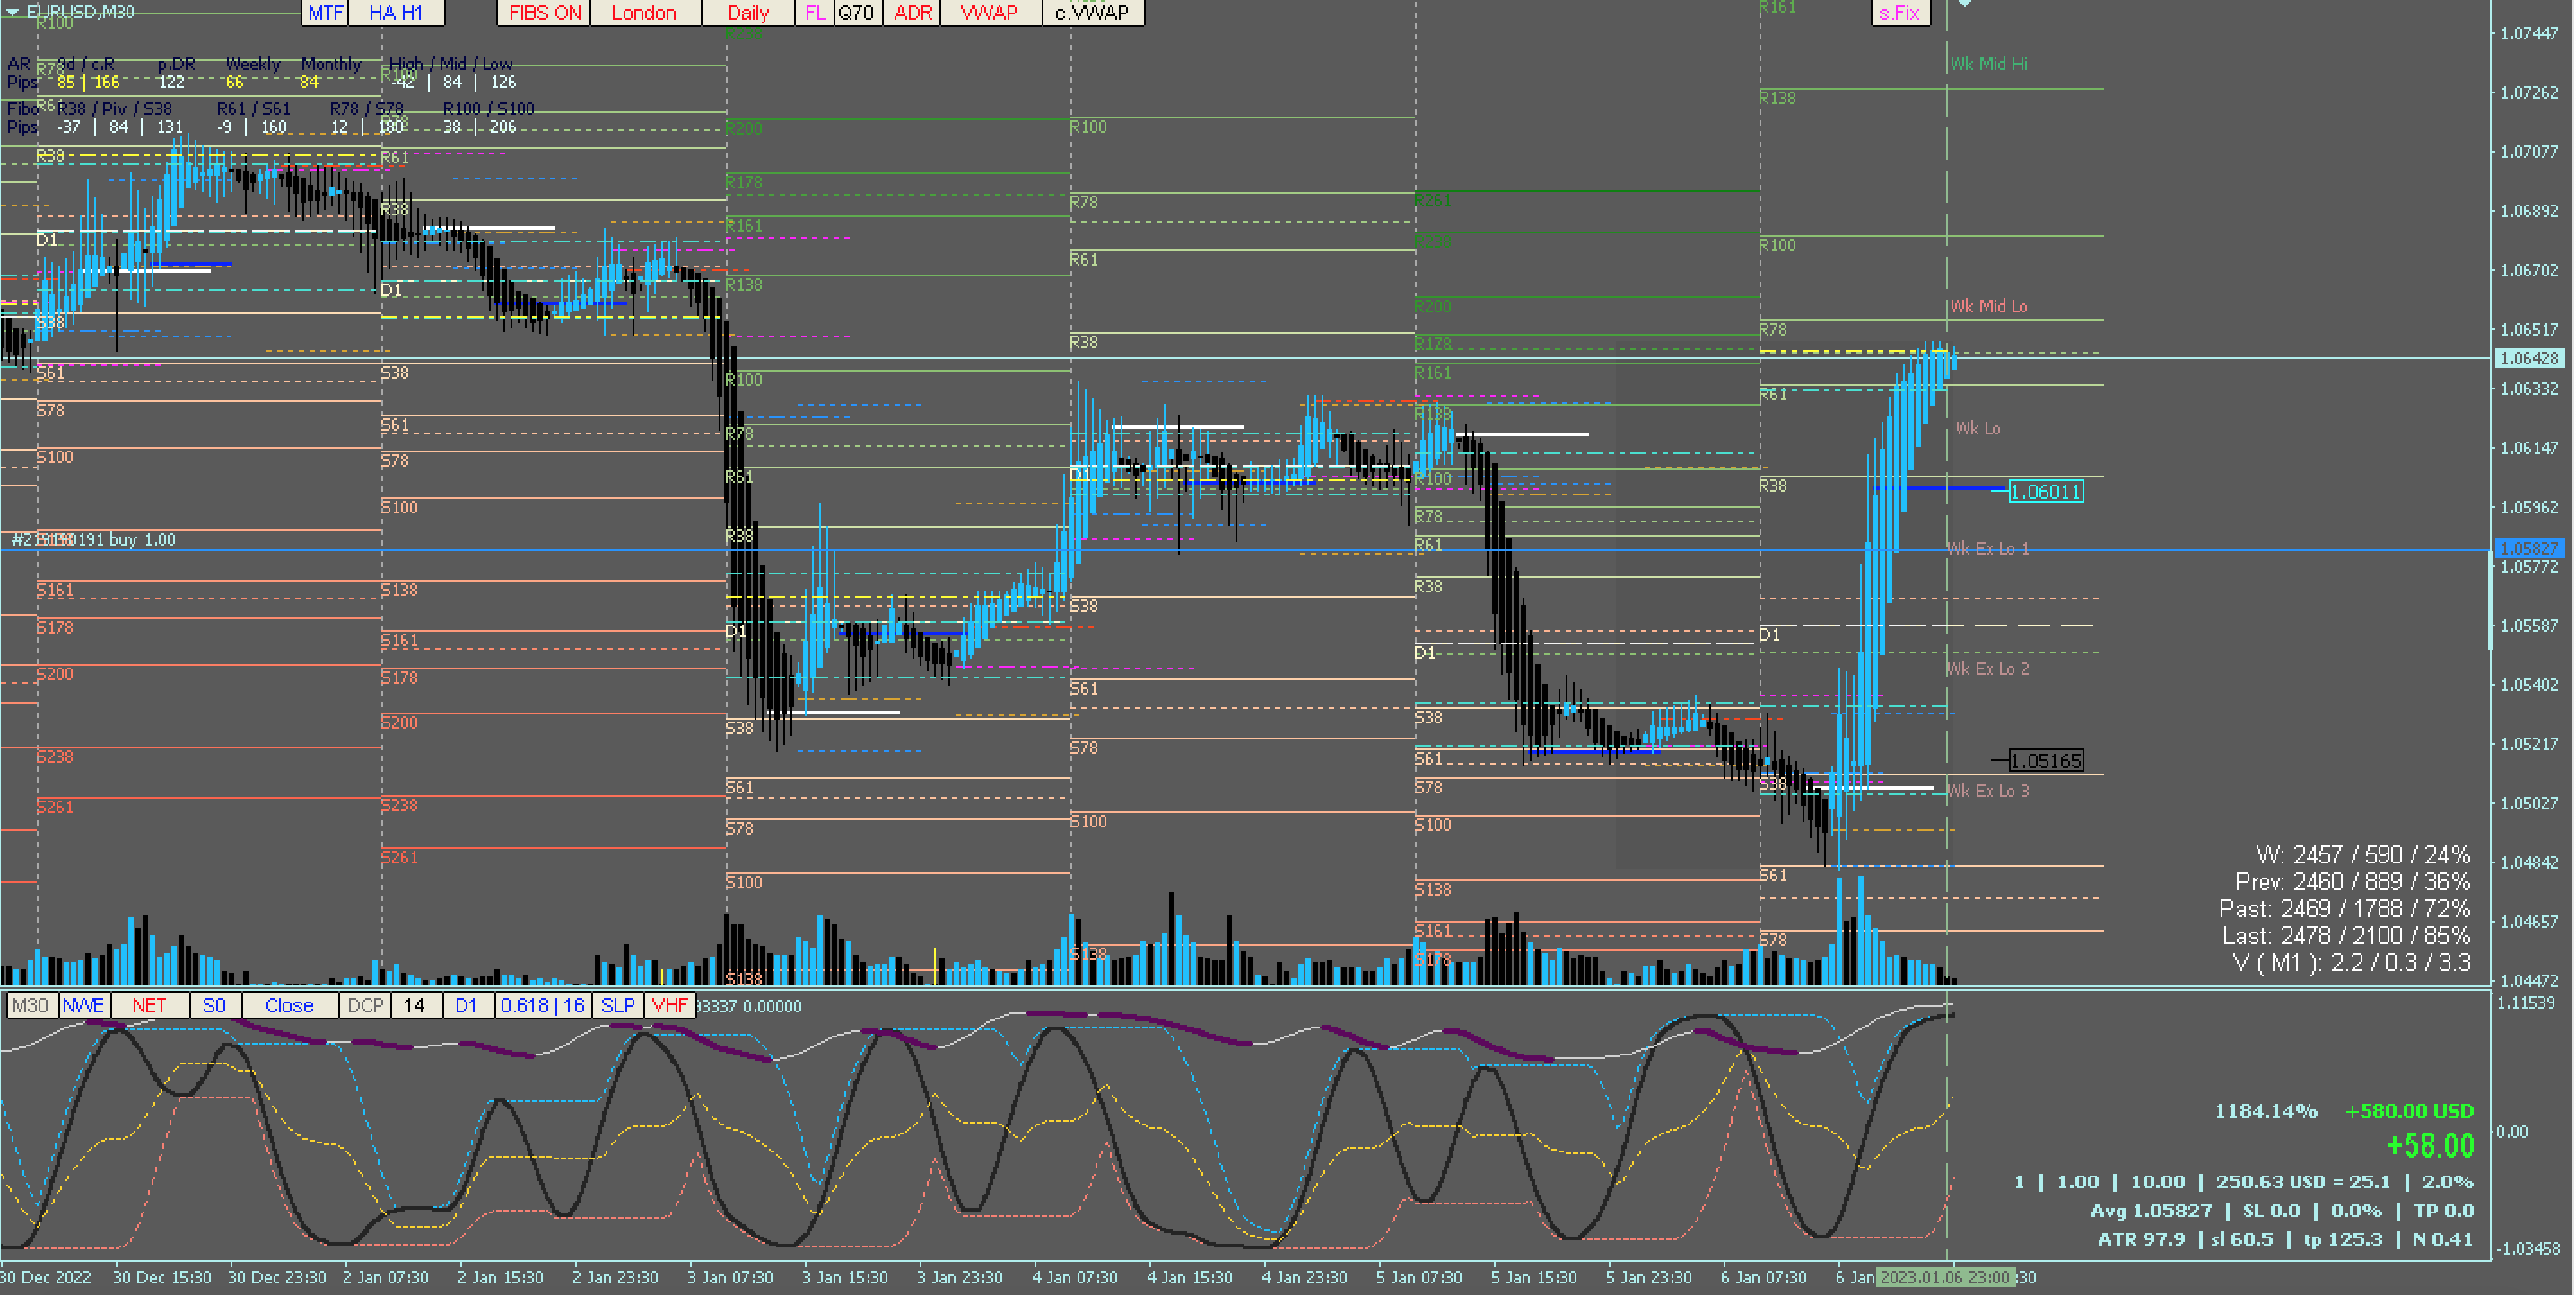Click the red NET button

149,1005
